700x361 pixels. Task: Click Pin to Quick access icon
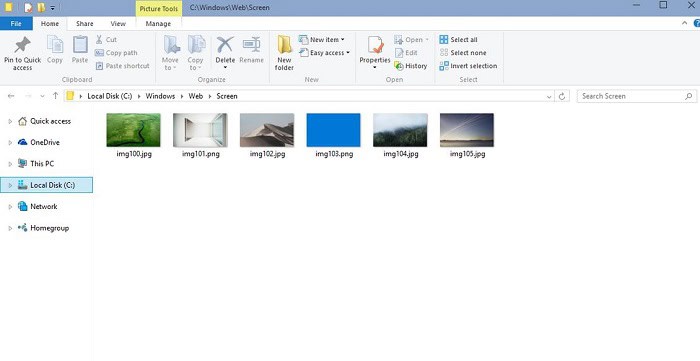coord(22,45)
